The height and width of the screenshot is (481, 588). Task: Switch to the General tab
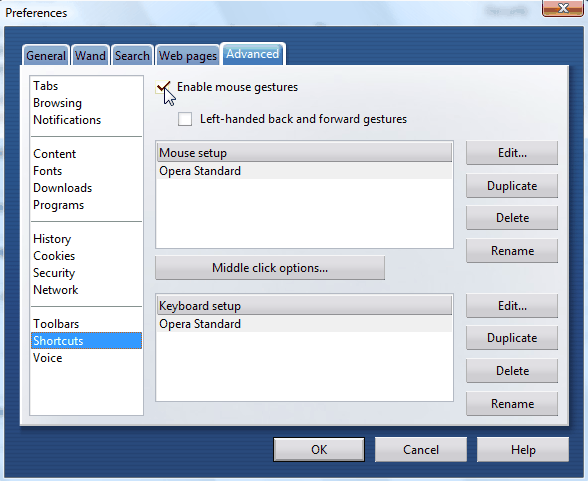(46, 56)
